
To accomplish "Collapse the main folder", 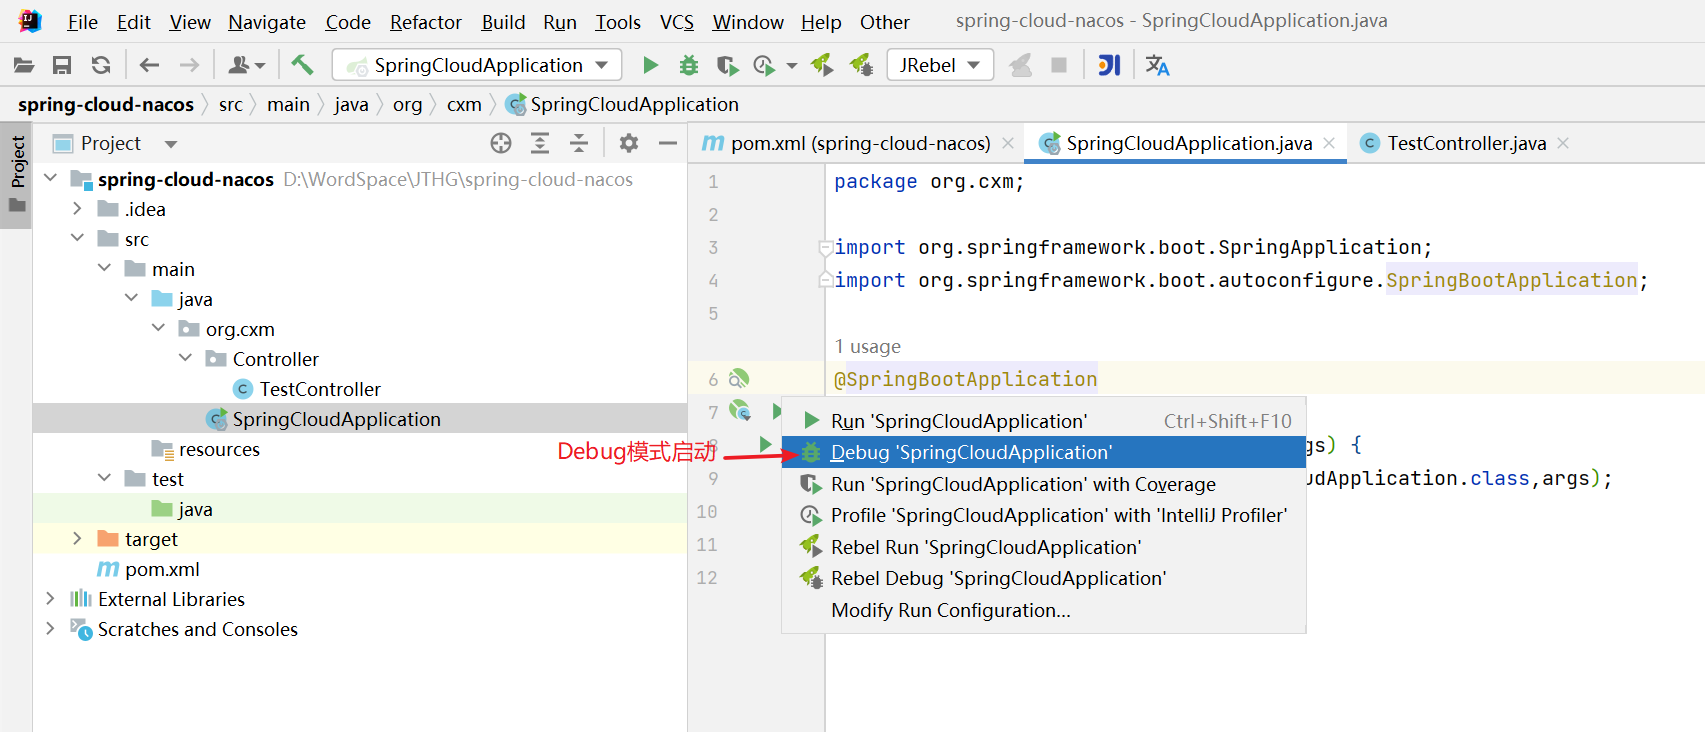I will pyautogui.click(x=105, y=268).
